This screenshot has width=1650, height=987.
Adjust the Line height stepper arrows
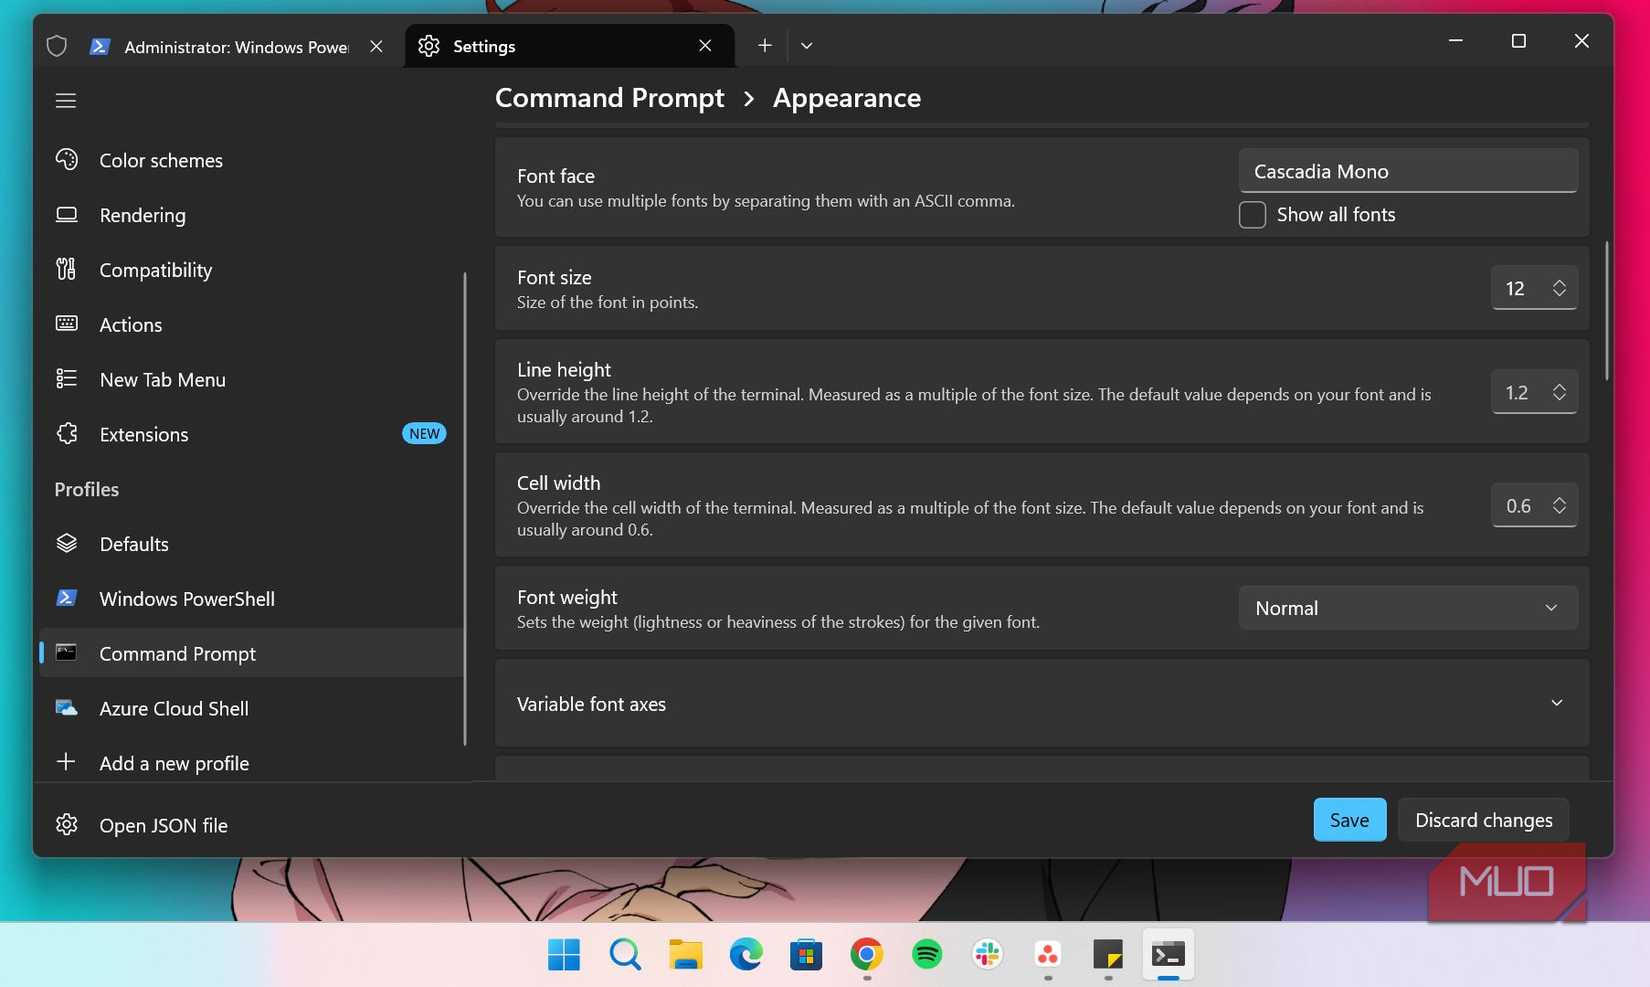[x=1559, y=392]
